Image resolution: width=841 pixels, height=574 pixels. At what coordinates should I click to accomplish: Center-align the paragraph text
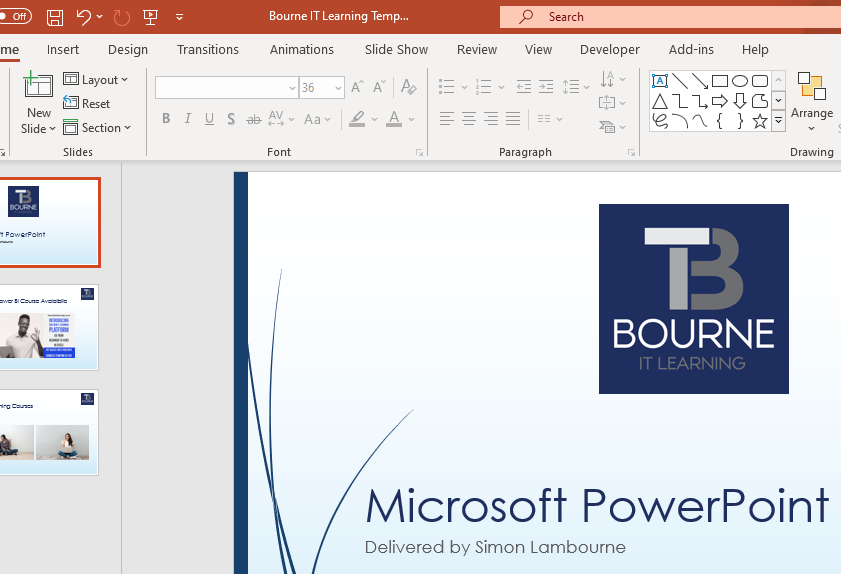[x=469, y=120]
